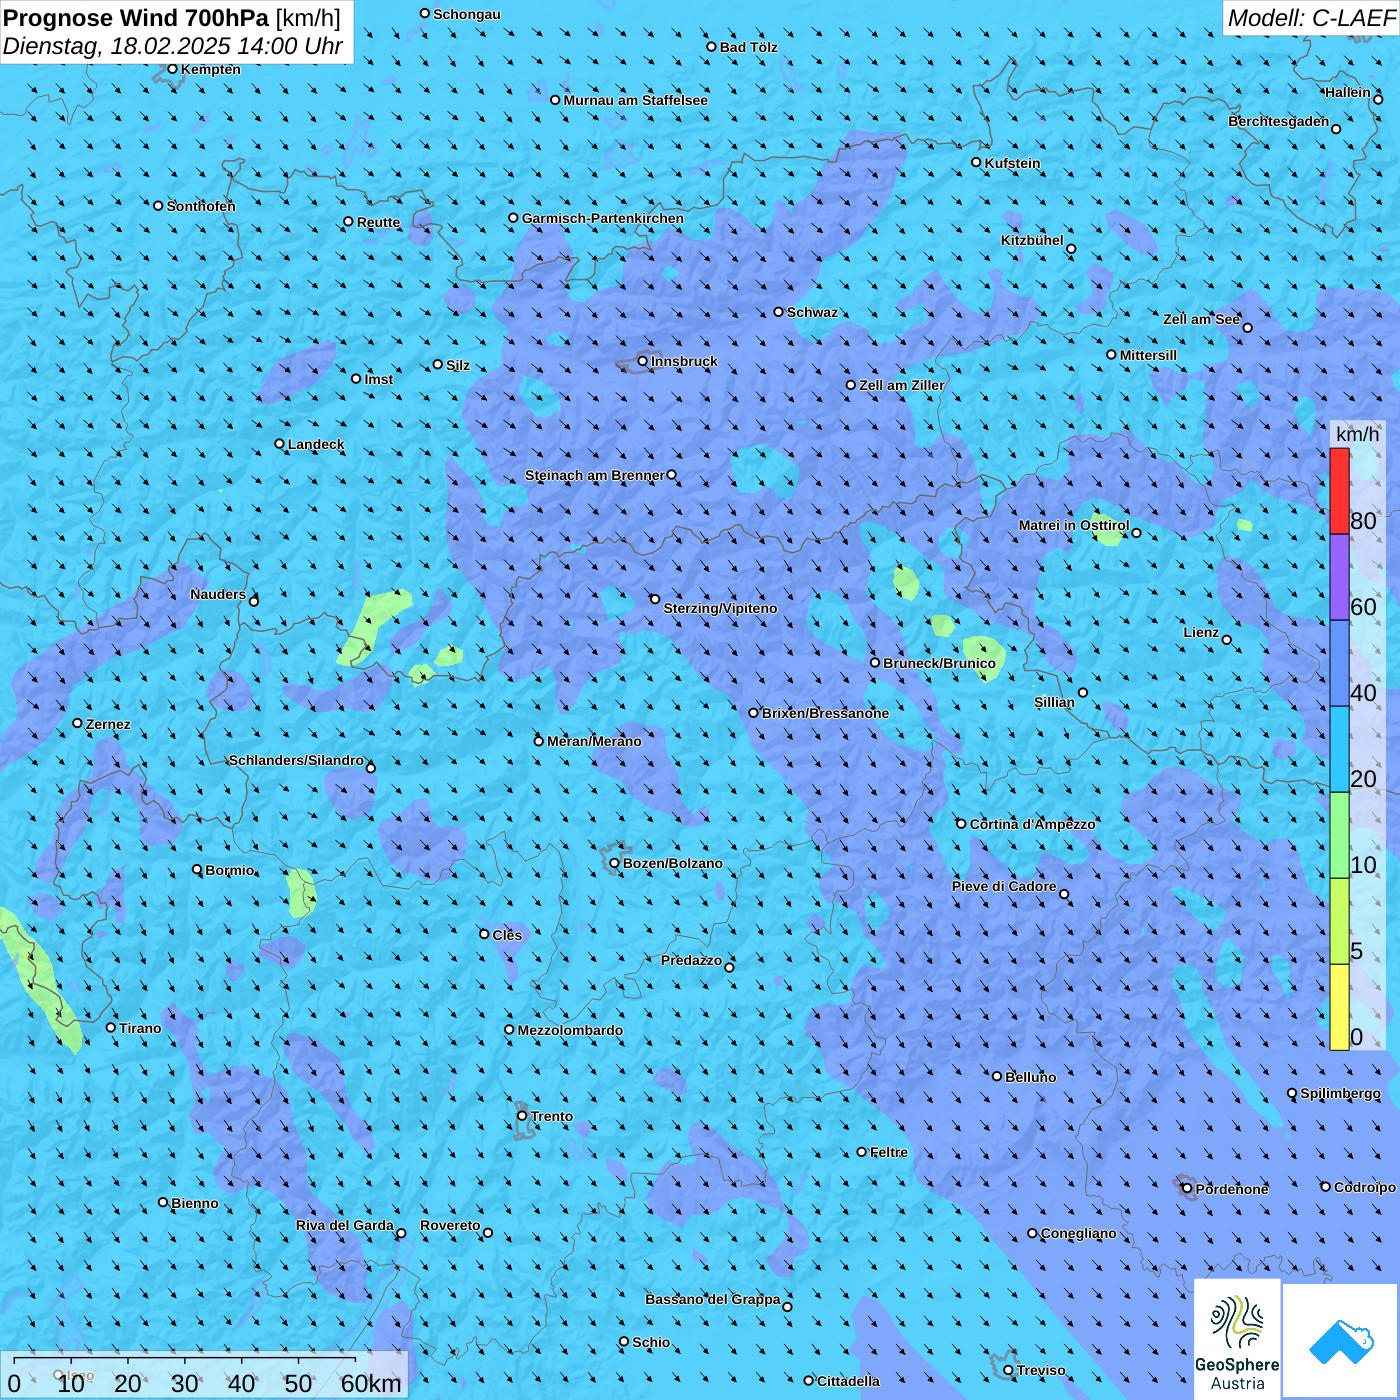The height and width of the screenshot is (1400, 1400).
Task: Click the 'Garmisch-Partenkirchen' label
Action: [x=603, y=218]
